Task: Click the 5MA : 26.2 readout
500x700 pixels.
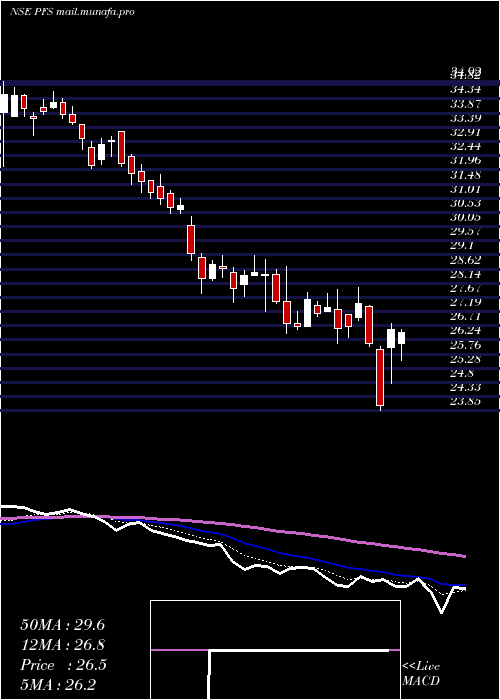Action: (59, 685)
